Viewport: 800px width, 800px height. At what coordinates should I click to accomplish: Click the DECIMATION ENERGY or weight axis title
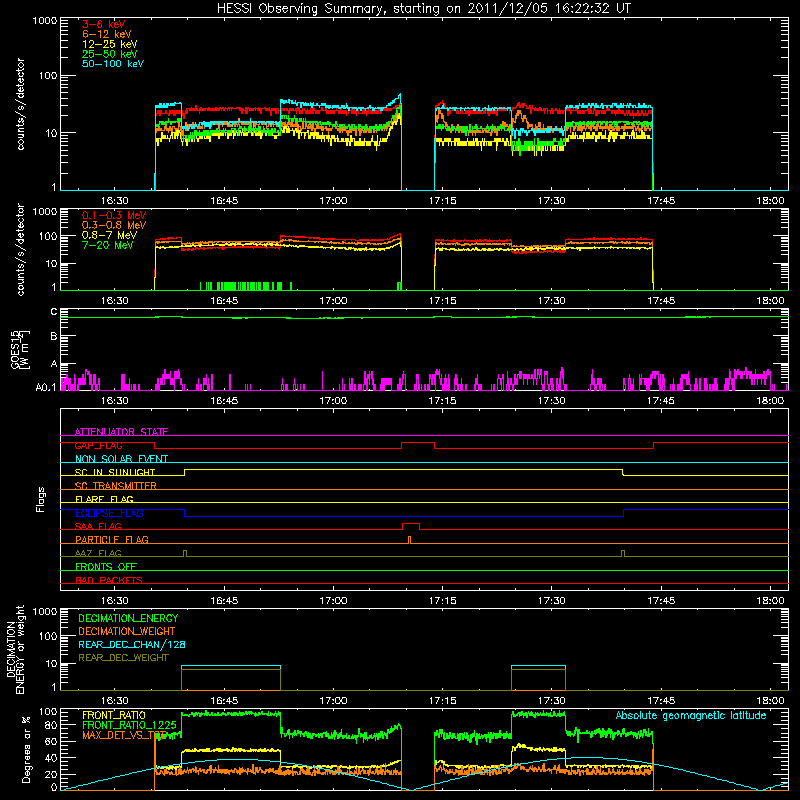coord(15,649)
